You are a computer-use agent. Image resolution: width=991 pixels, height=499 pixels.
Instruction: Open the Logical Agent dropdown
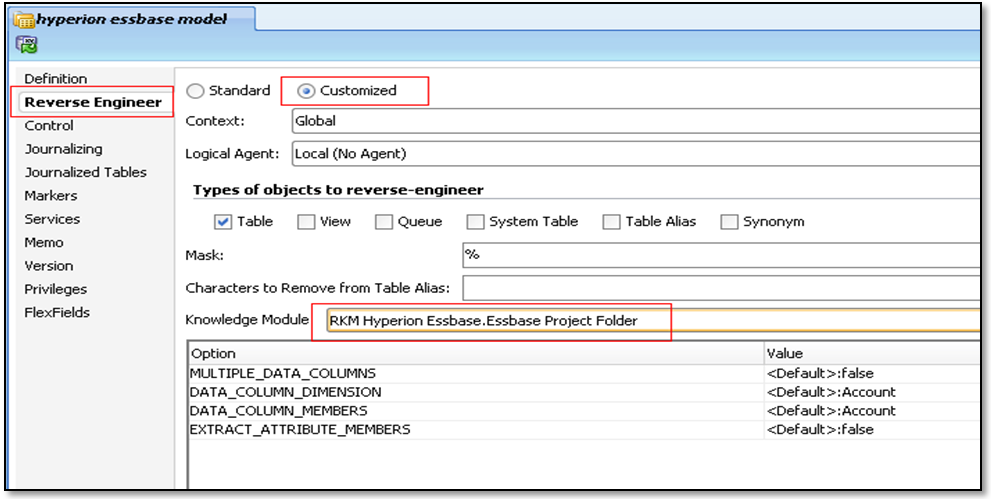[638, 153]
